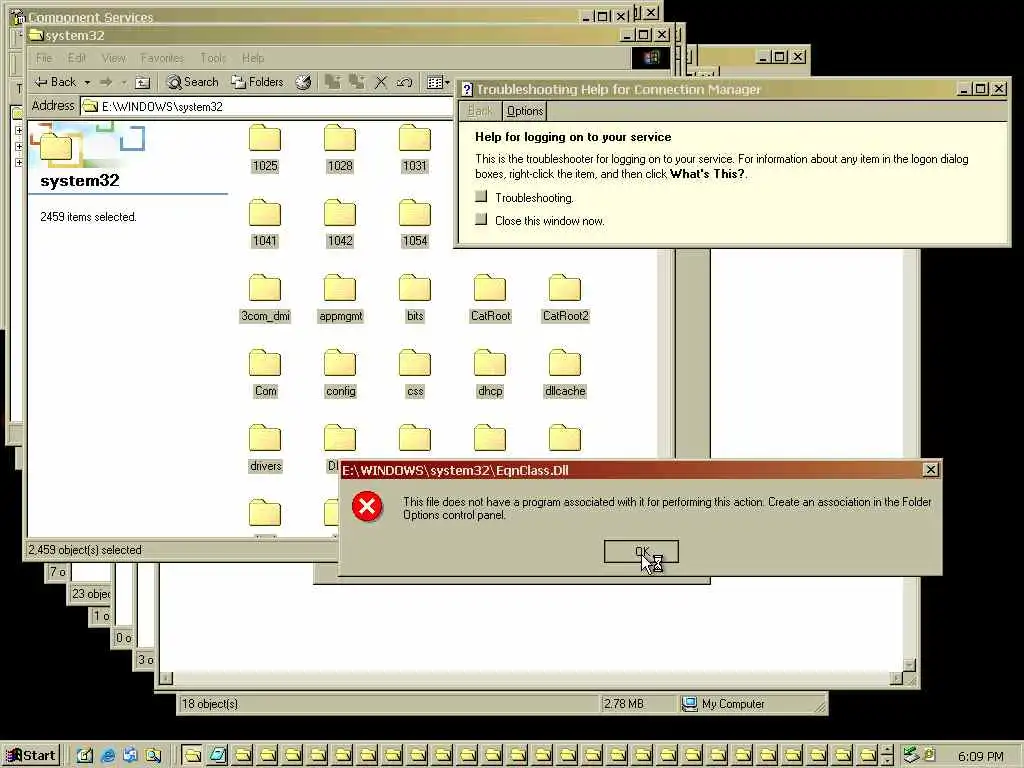Click the History clock icon in toolbar
Viewport: 1024px width, 768px height.
coord(303,82)
